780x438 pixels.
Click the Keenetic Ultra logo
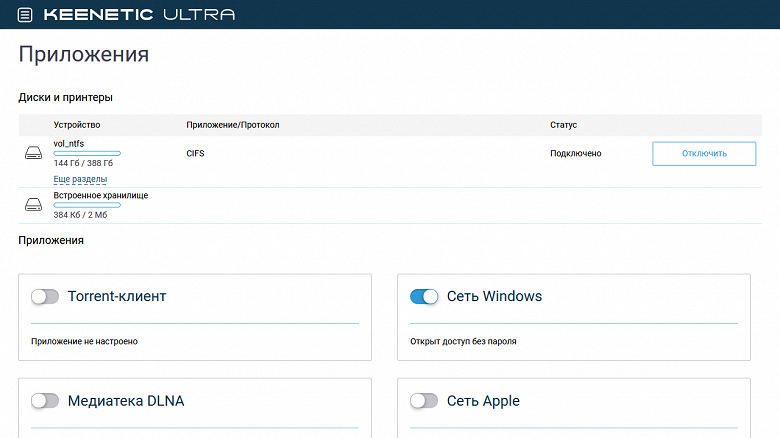click(x=138, y=15)
